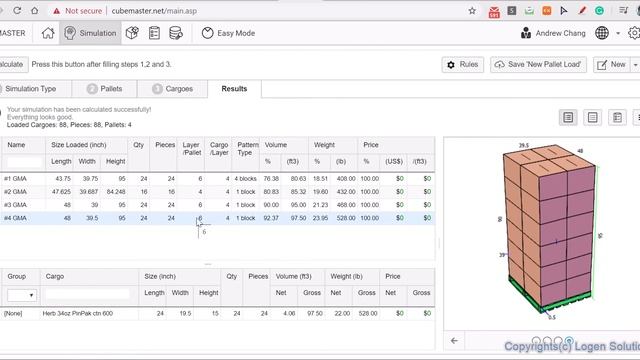Open the Group filter dropdown
Viewport: 640px width, 360px height.
22,295
